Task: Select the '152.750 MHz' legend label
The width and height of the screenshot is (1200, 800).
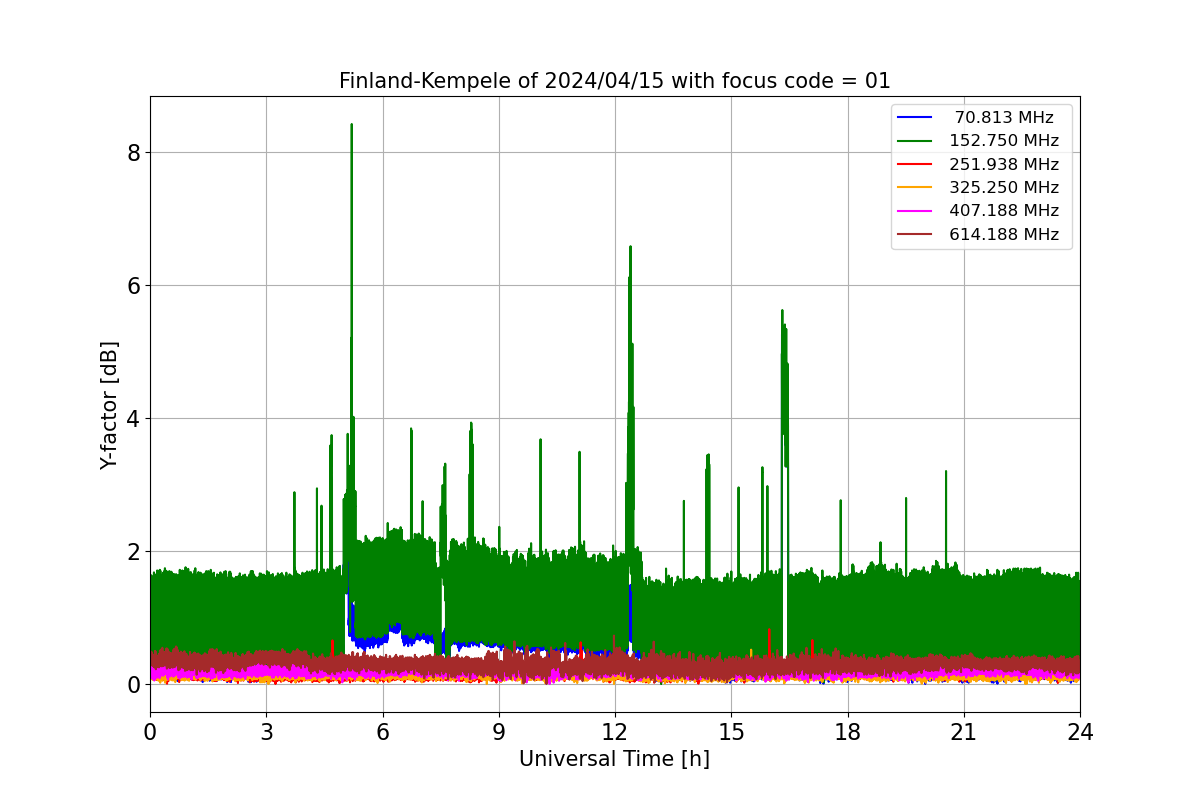Action: (1003, 141)
